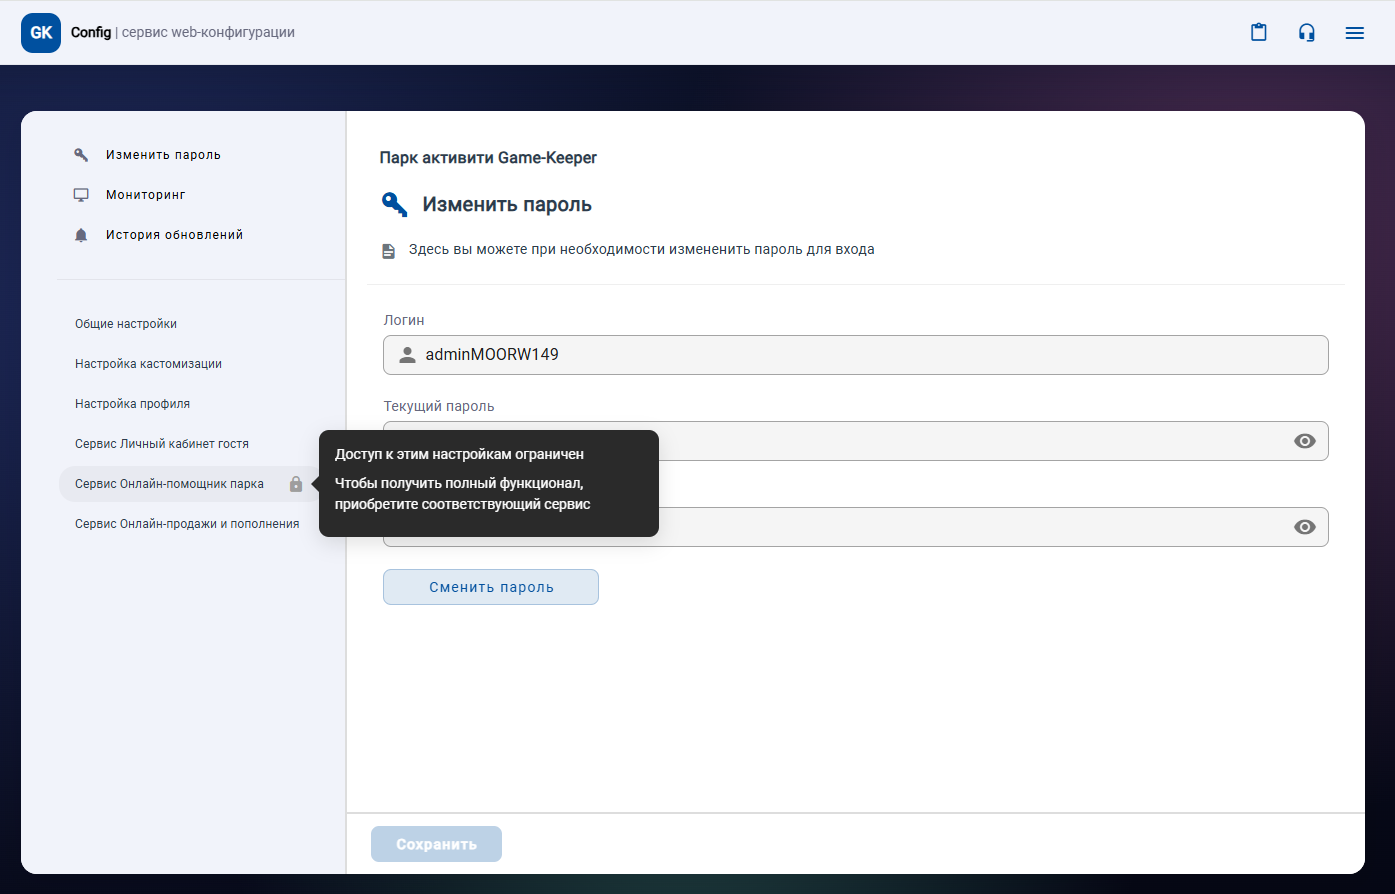Image resolution: width=1395 pixels, height=894 pixels.
Task: Open Общие настройки in sidebar
Action: click(126, 324)
